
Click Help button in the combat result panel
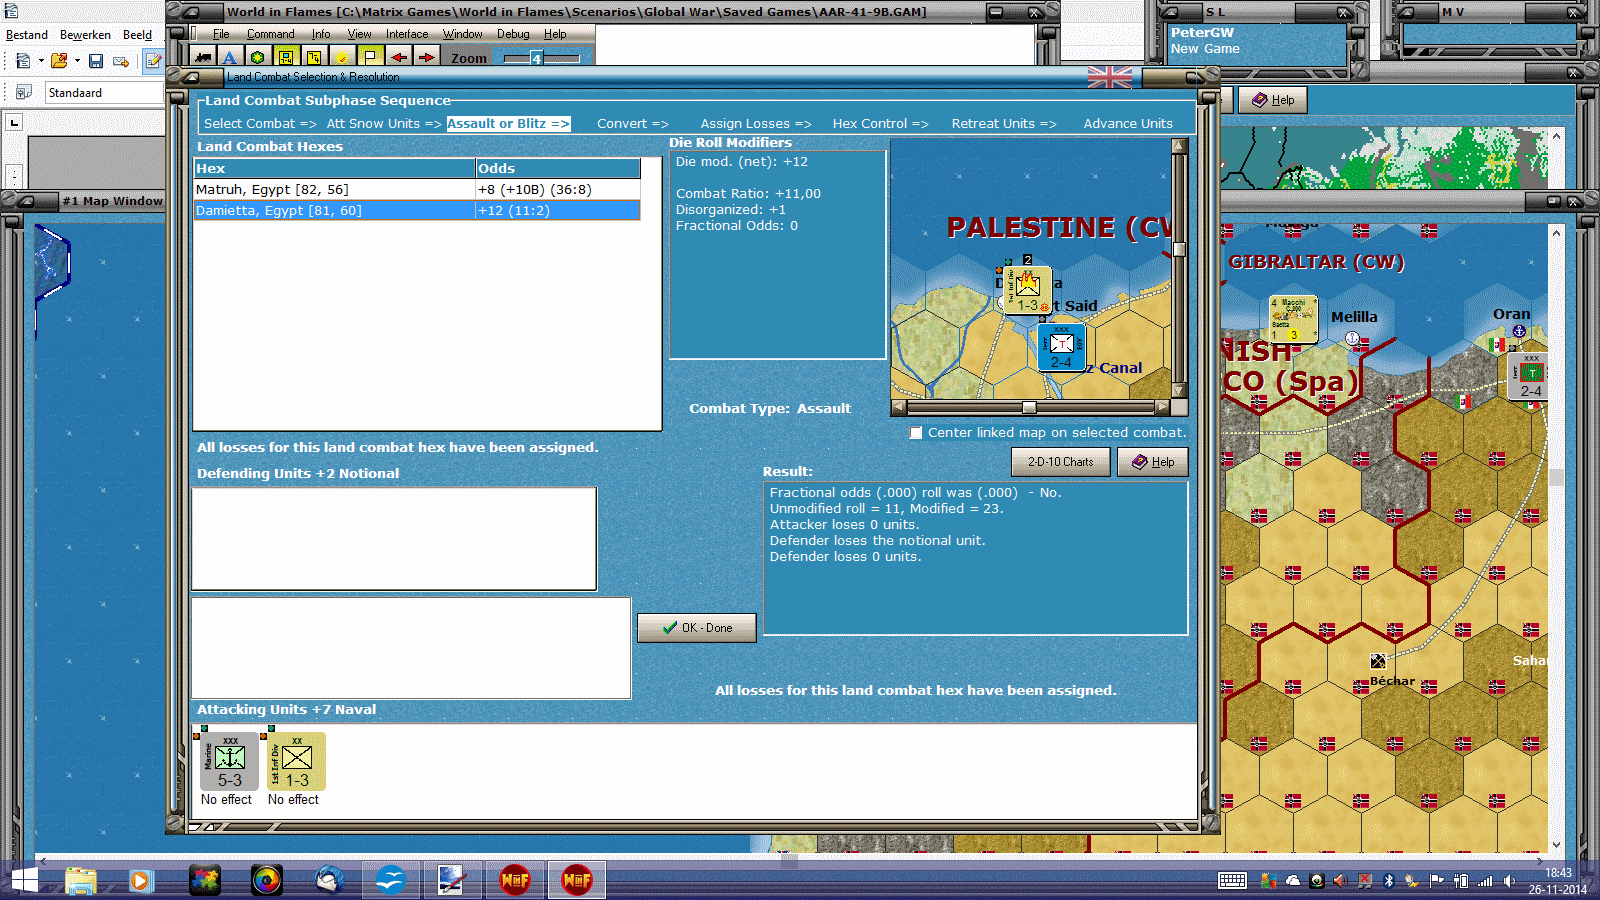click(1153, 462)
